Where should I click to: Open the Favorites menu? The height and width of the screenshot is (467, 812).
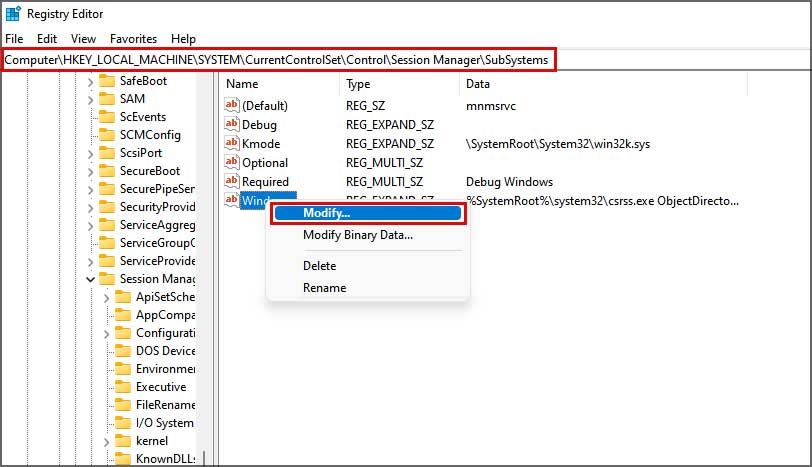[134, 39]
